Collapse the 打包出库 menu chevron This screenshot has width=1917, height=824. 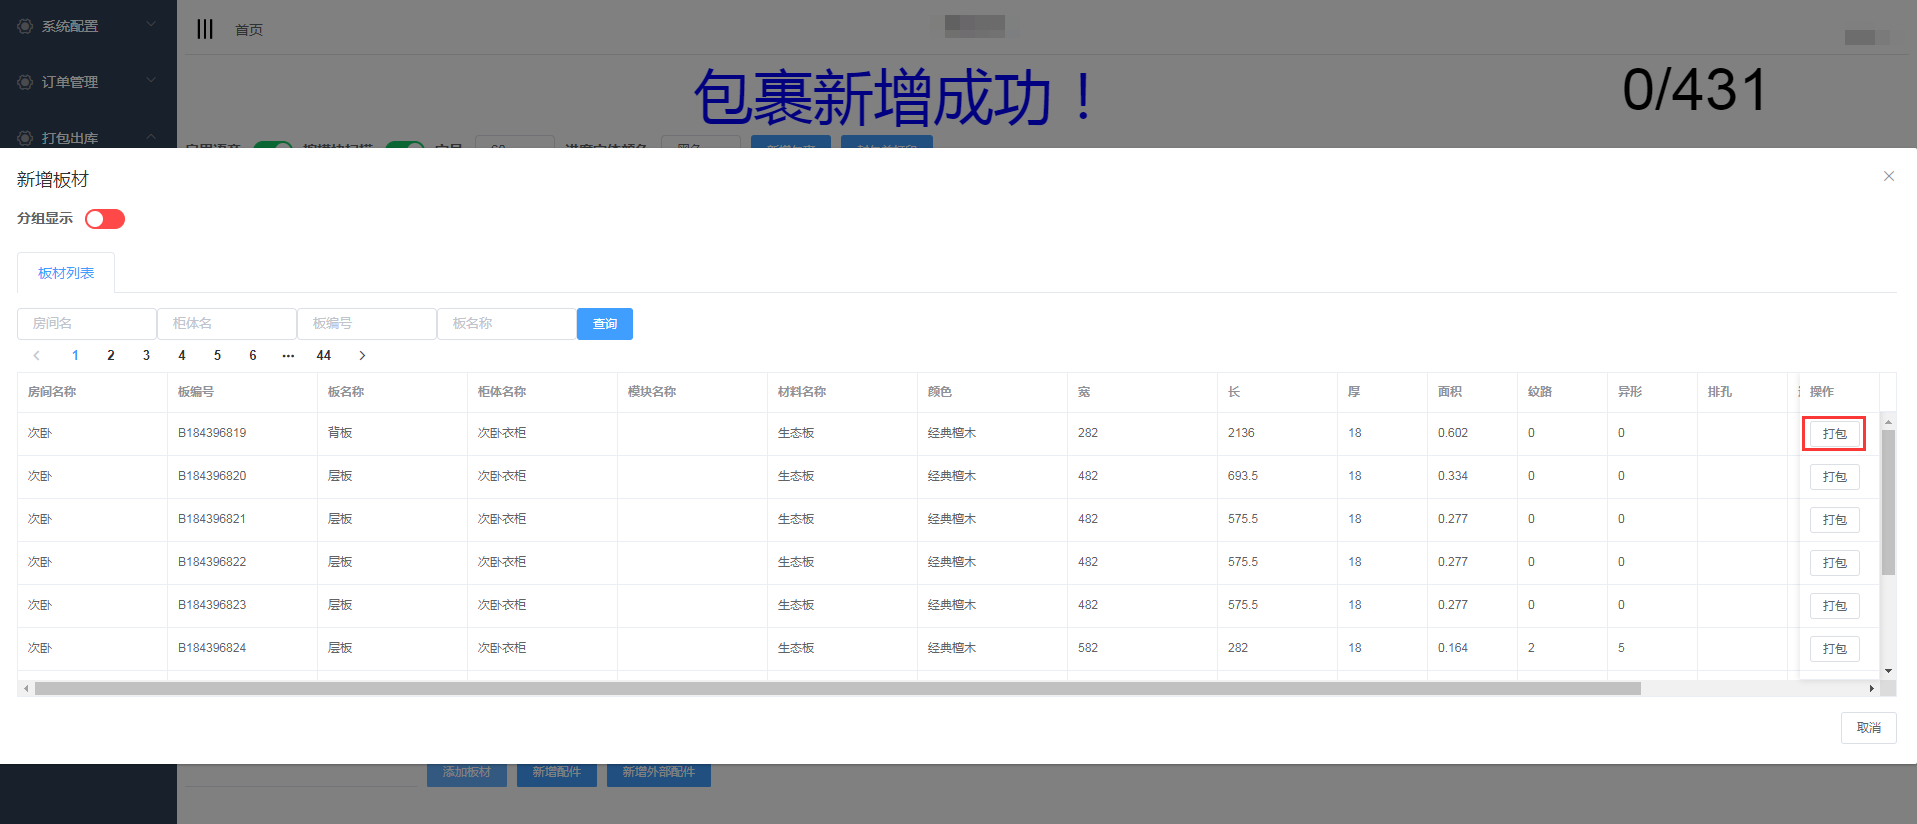click(151, 137)
